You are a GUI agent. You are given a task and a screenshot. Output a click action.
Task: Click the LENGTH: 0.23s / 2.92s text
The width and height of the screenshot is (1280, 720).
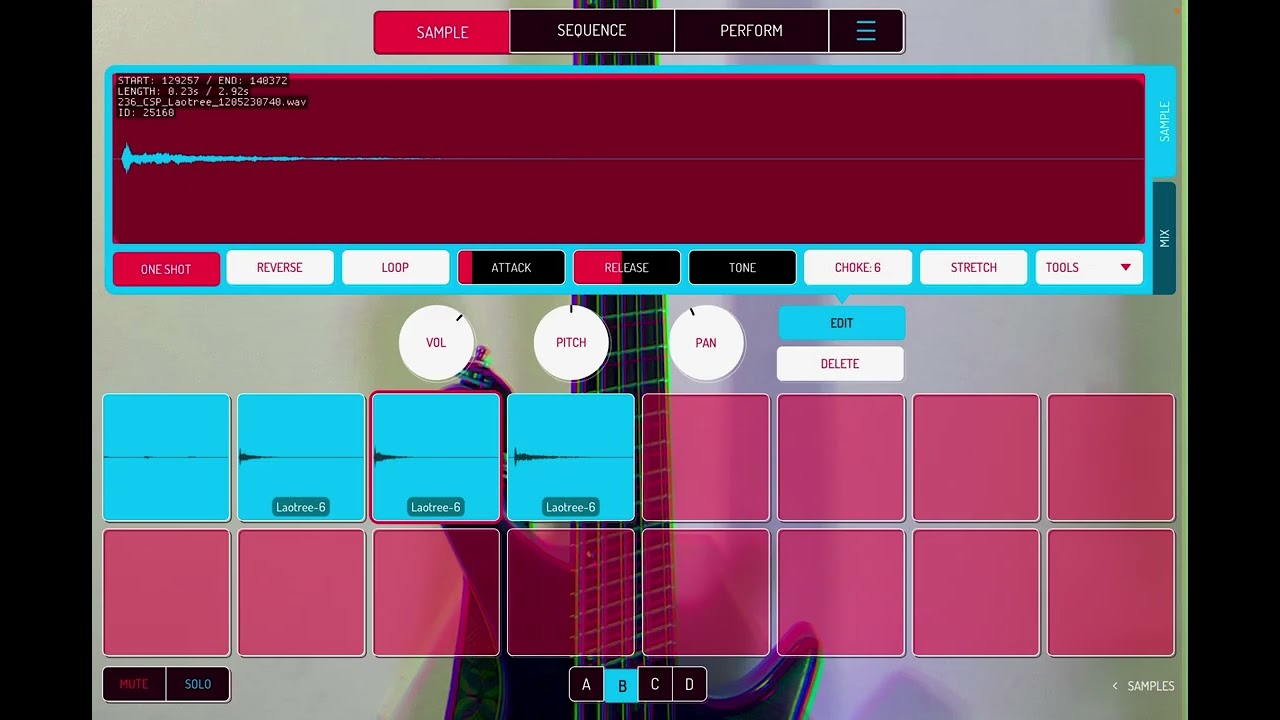(x=183, y=92)
